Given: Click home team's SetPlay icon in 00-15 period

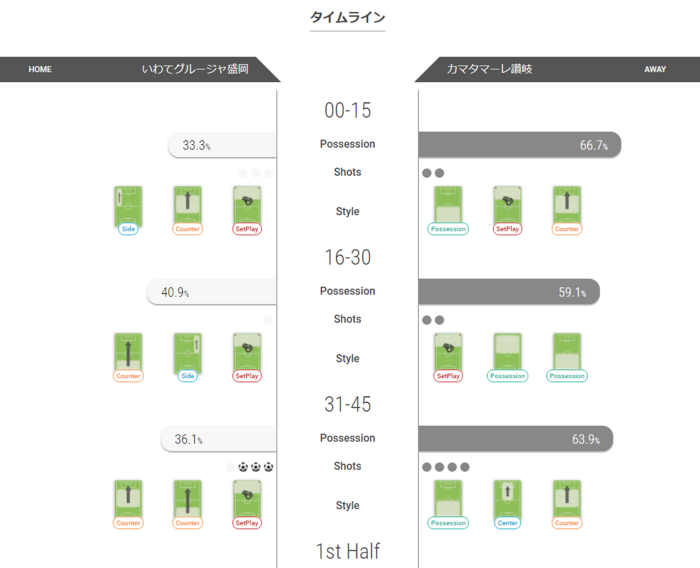Looking at the screenshot, I should coord(246,208).
